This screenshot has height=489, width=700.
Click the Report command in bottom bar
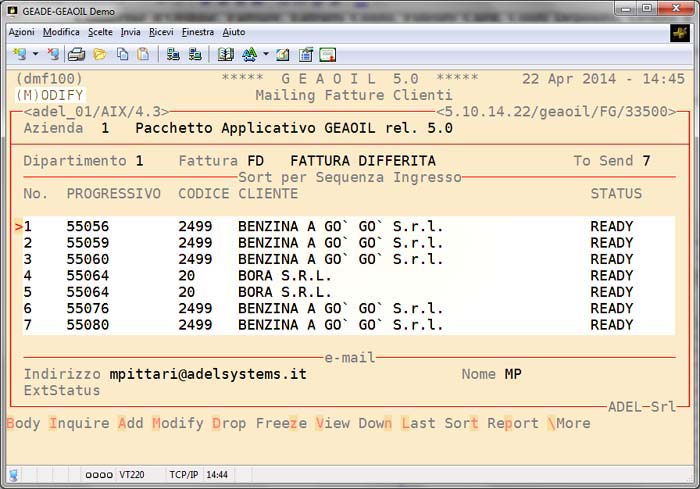[513, 423]
